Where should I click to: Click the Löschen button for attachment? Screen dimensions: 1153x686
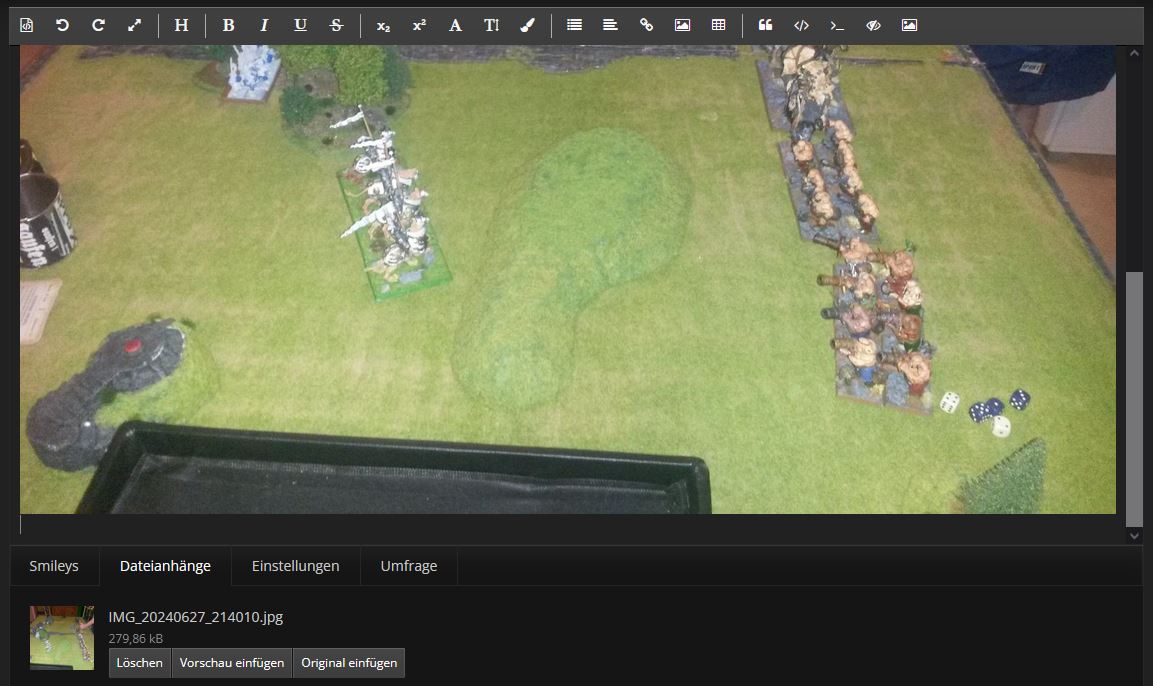pos(139,663)
